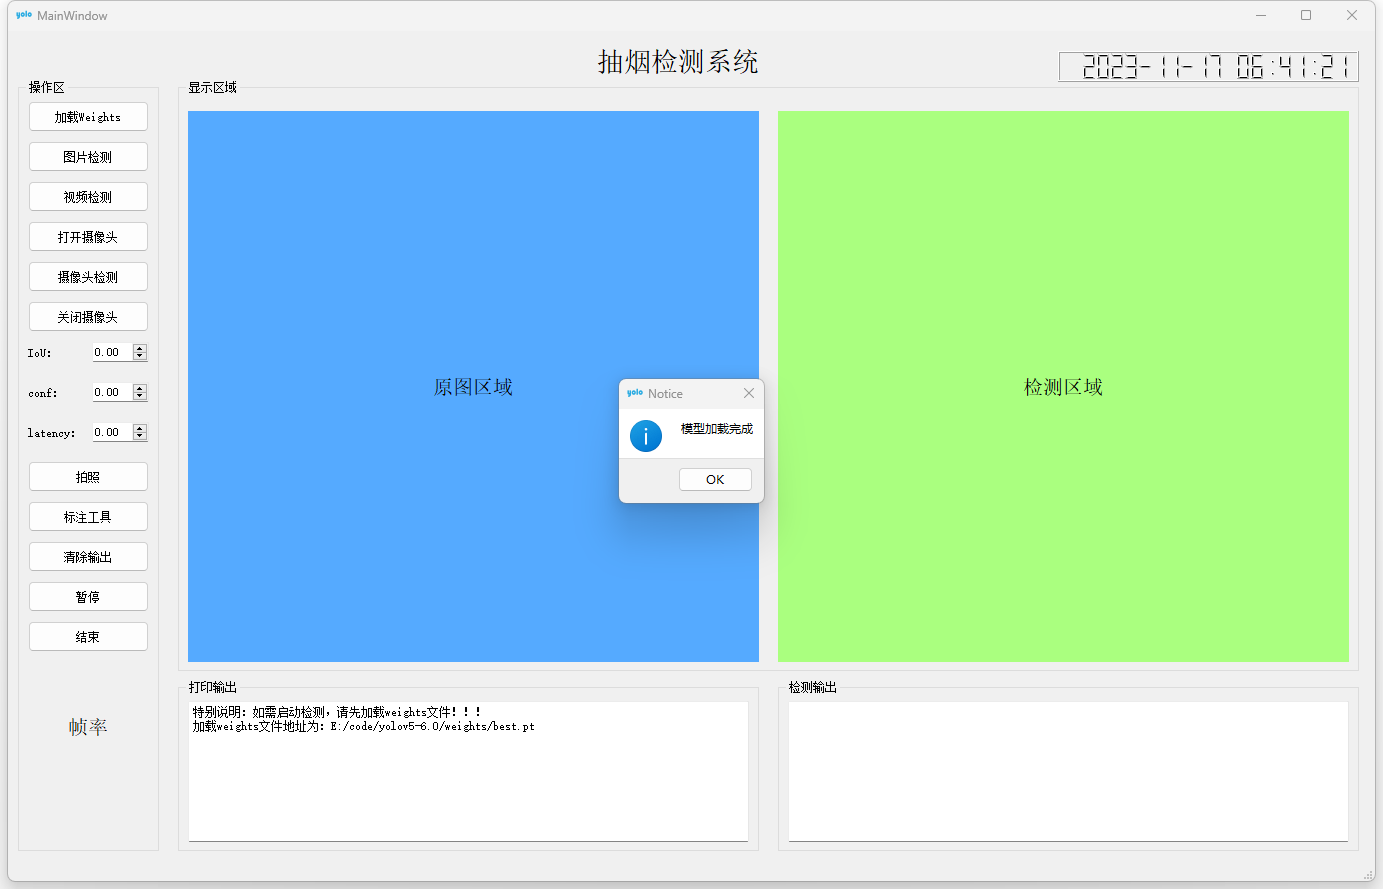Screen dimensions: 1383x889
Task: Decrease the IoU value with down arrow
Action: [x=140, y=356]
